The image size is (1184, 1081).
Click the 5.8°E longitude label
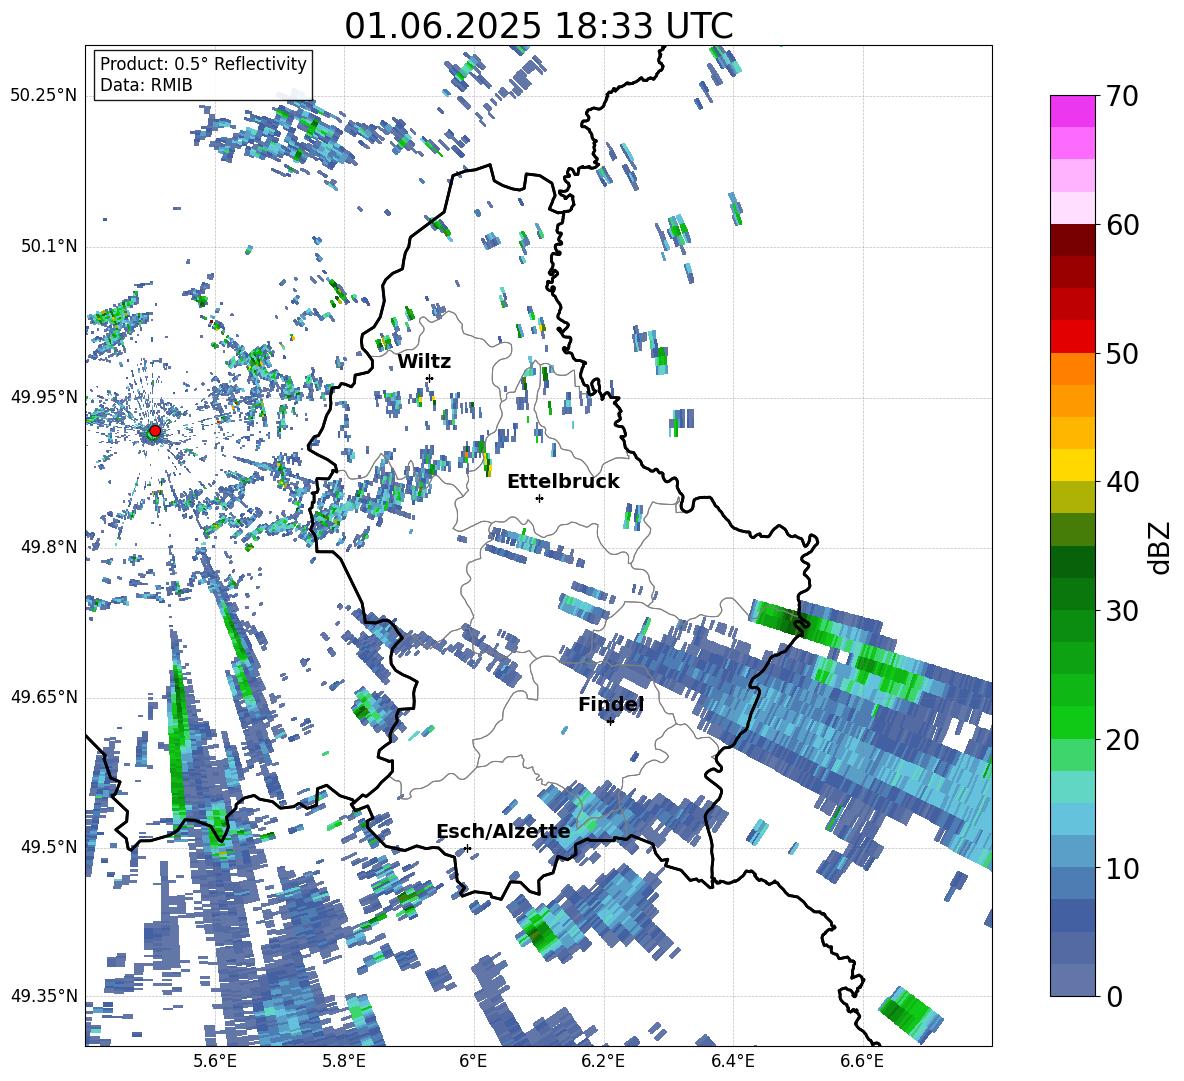point(344,1061)
